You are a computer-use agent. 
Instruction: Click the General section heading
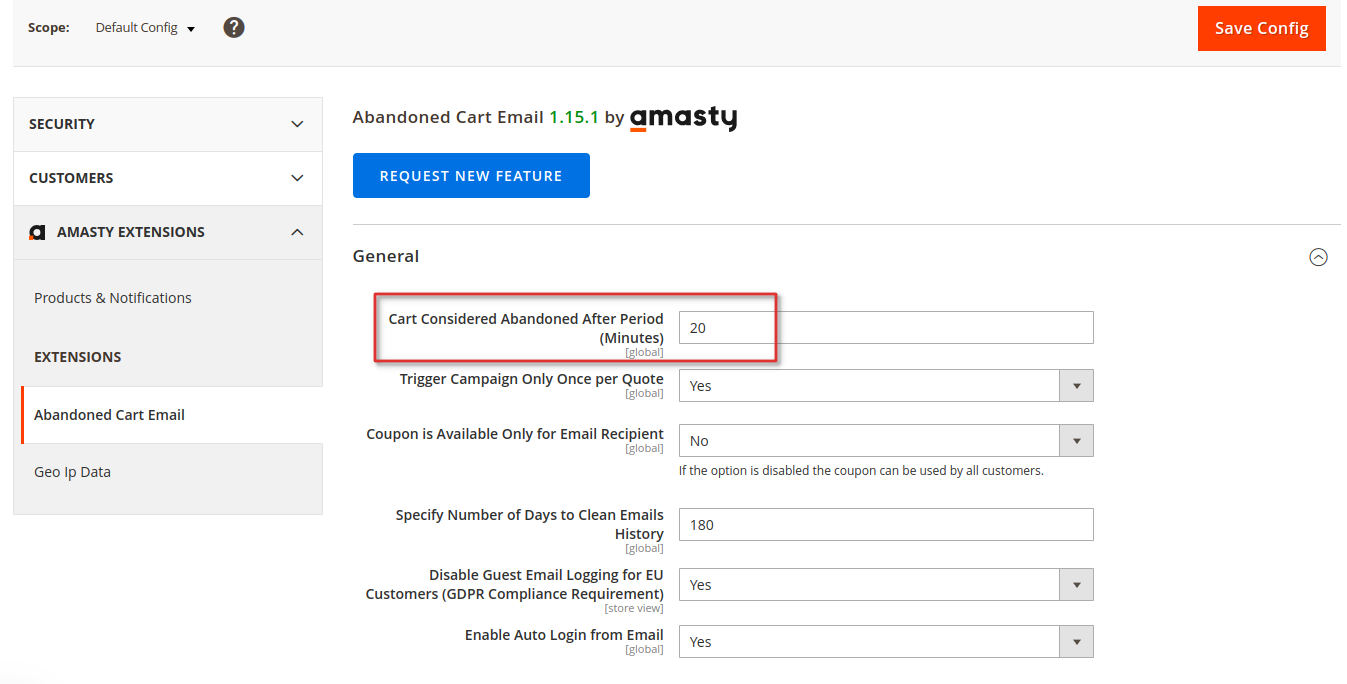(386, 256)
